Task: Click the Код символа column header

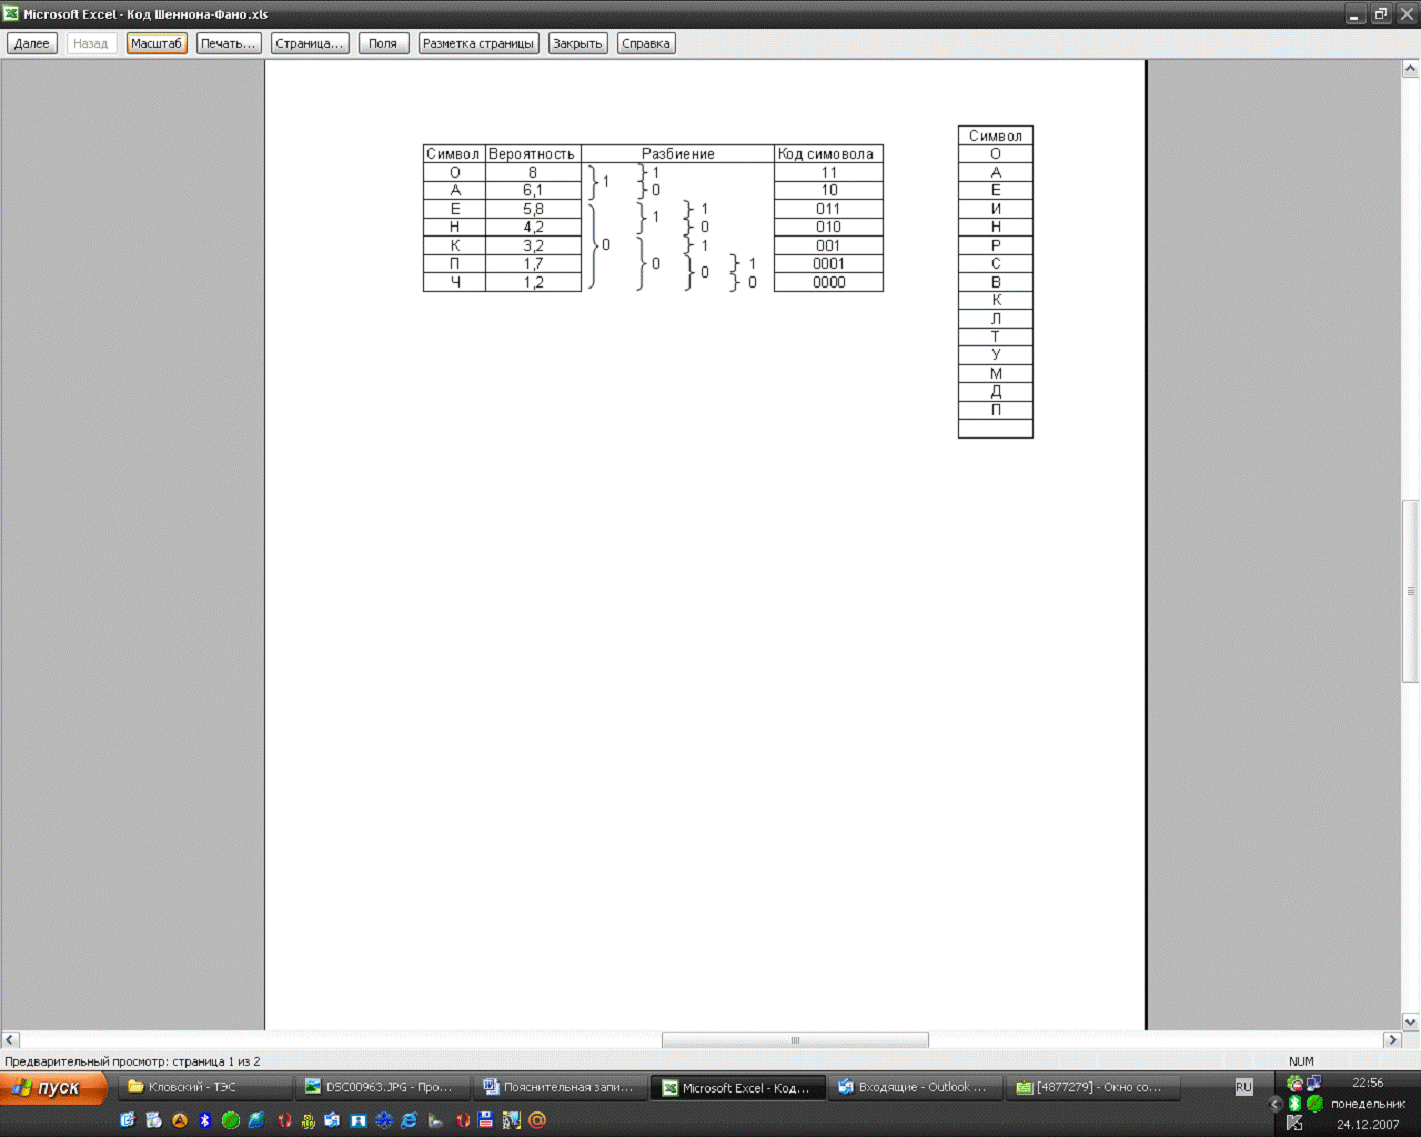Action: [828, 154]
